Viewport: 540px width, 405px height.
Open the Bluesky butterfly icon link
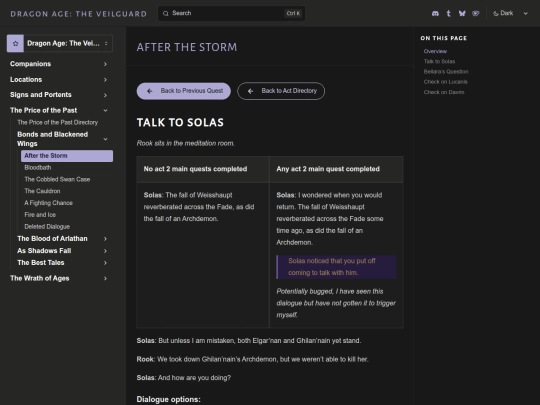coord(462,13)
